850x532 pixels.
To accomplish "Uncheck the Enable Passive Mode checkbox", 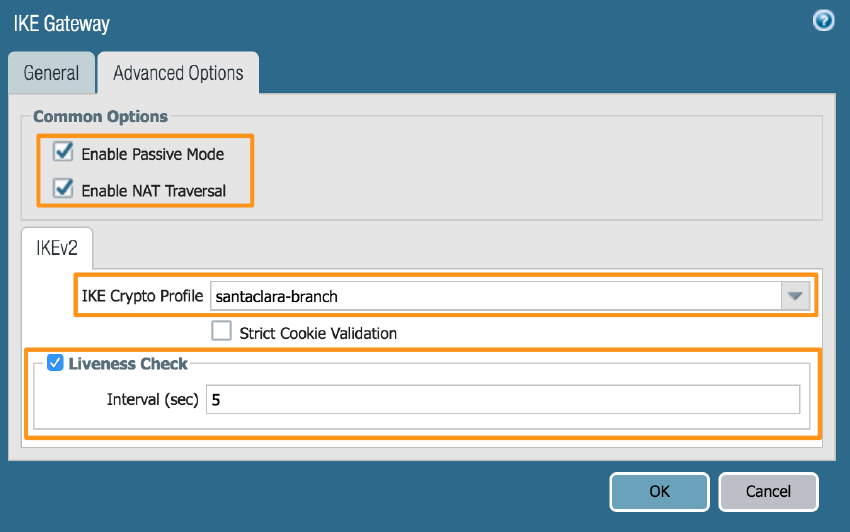I will [x=64, y=153].
